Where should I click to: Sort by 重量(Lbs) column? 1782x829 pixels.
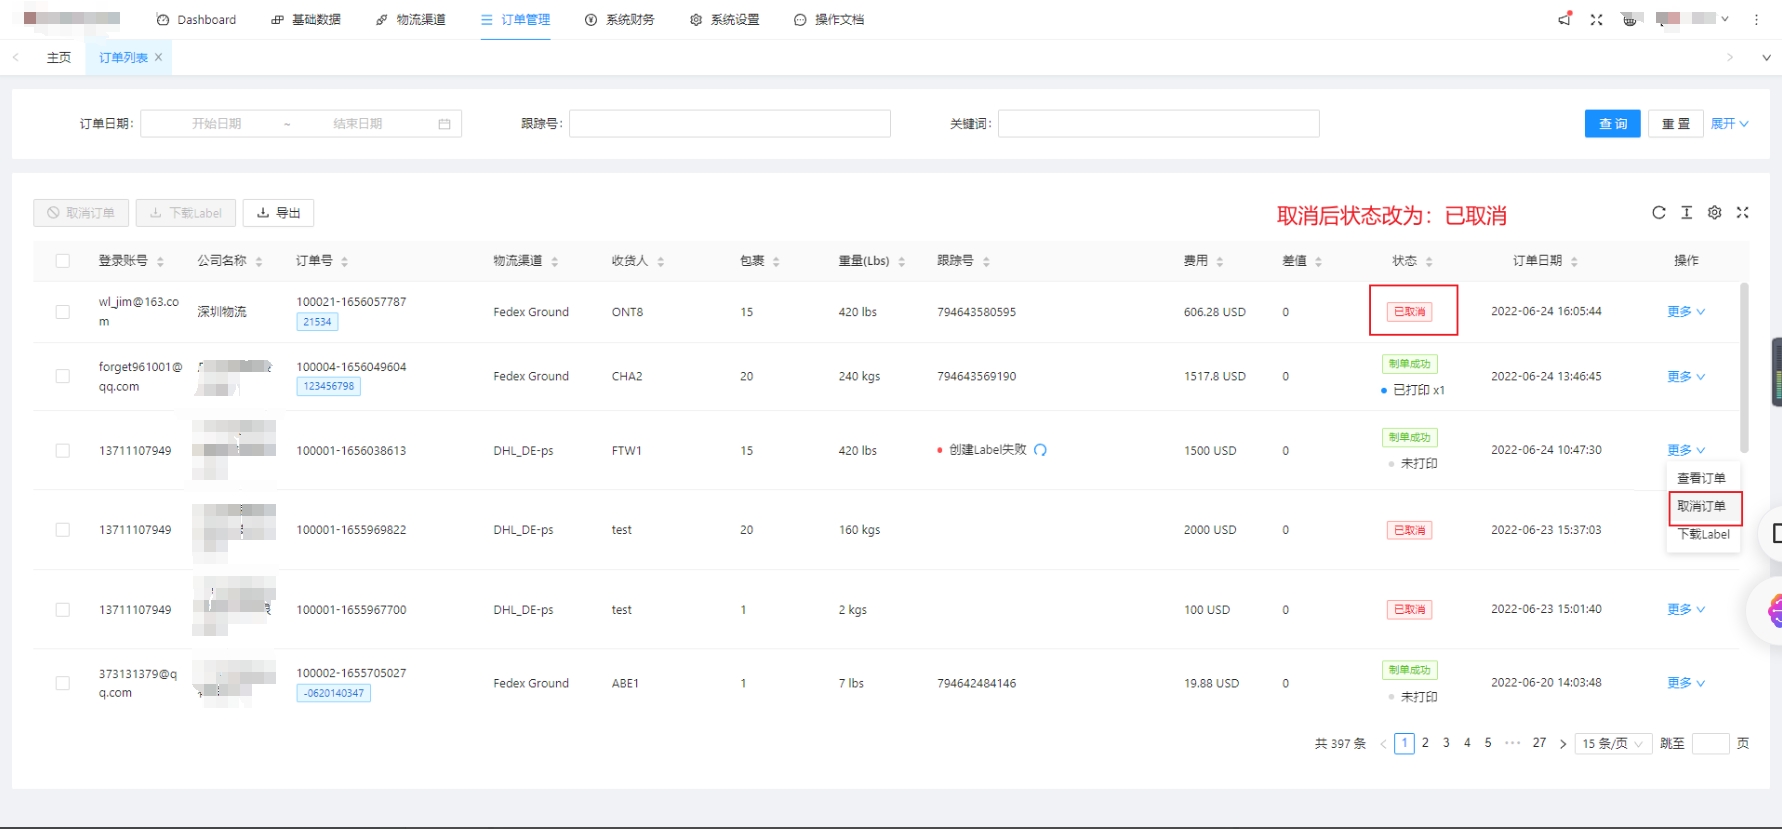(x=902, y=261)
